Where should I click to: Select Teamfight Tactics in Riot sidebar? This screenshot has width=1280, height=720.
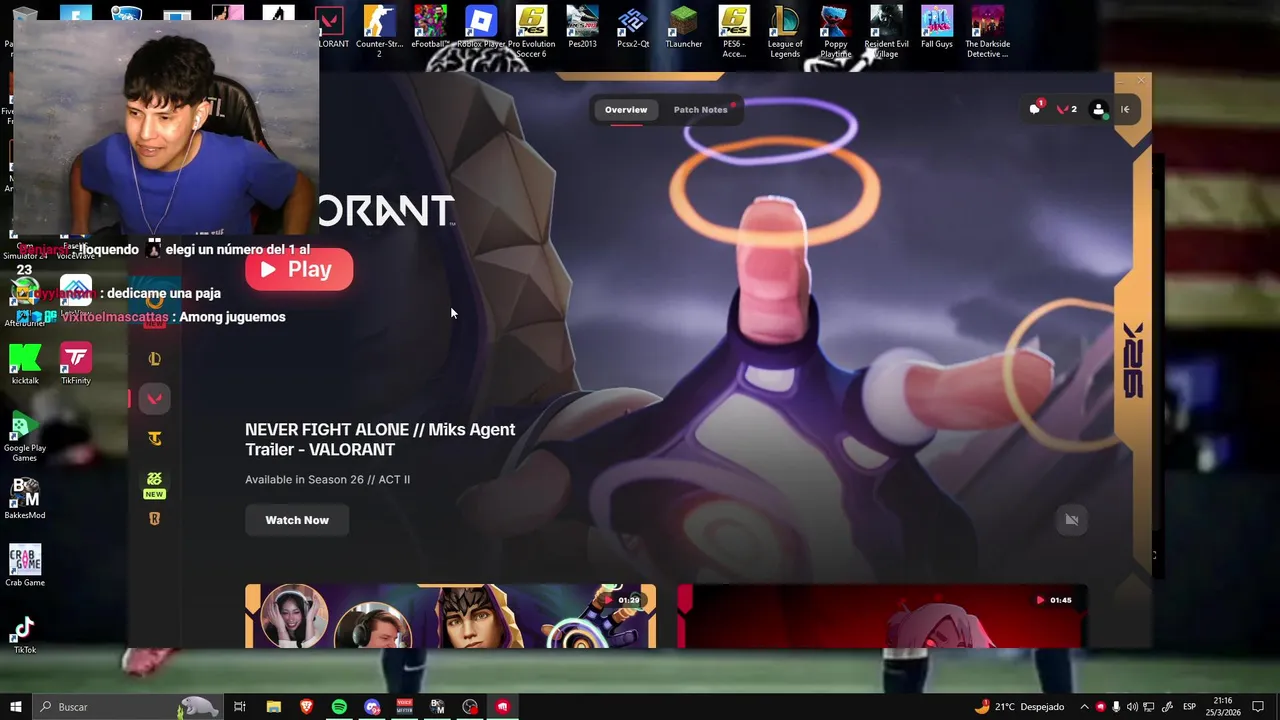(154, 438)
